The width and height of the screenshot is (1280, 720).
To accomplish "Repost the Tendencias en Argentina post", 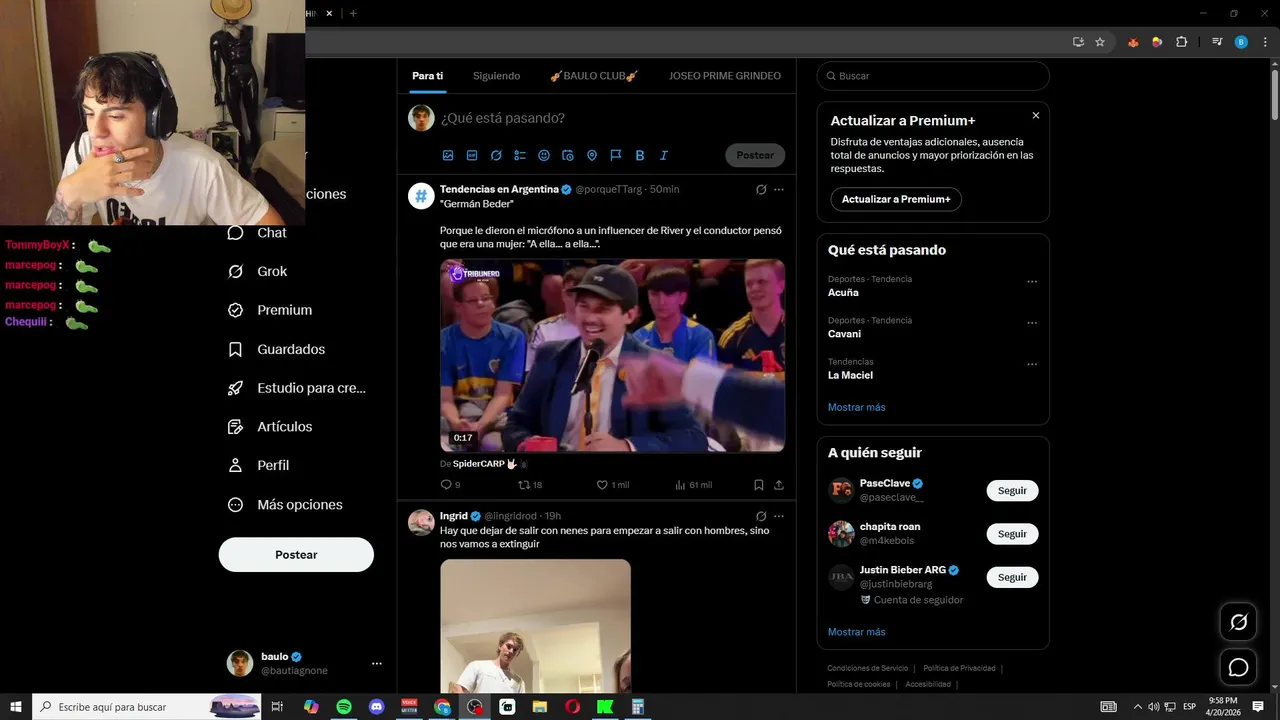I will pos(529,485).
